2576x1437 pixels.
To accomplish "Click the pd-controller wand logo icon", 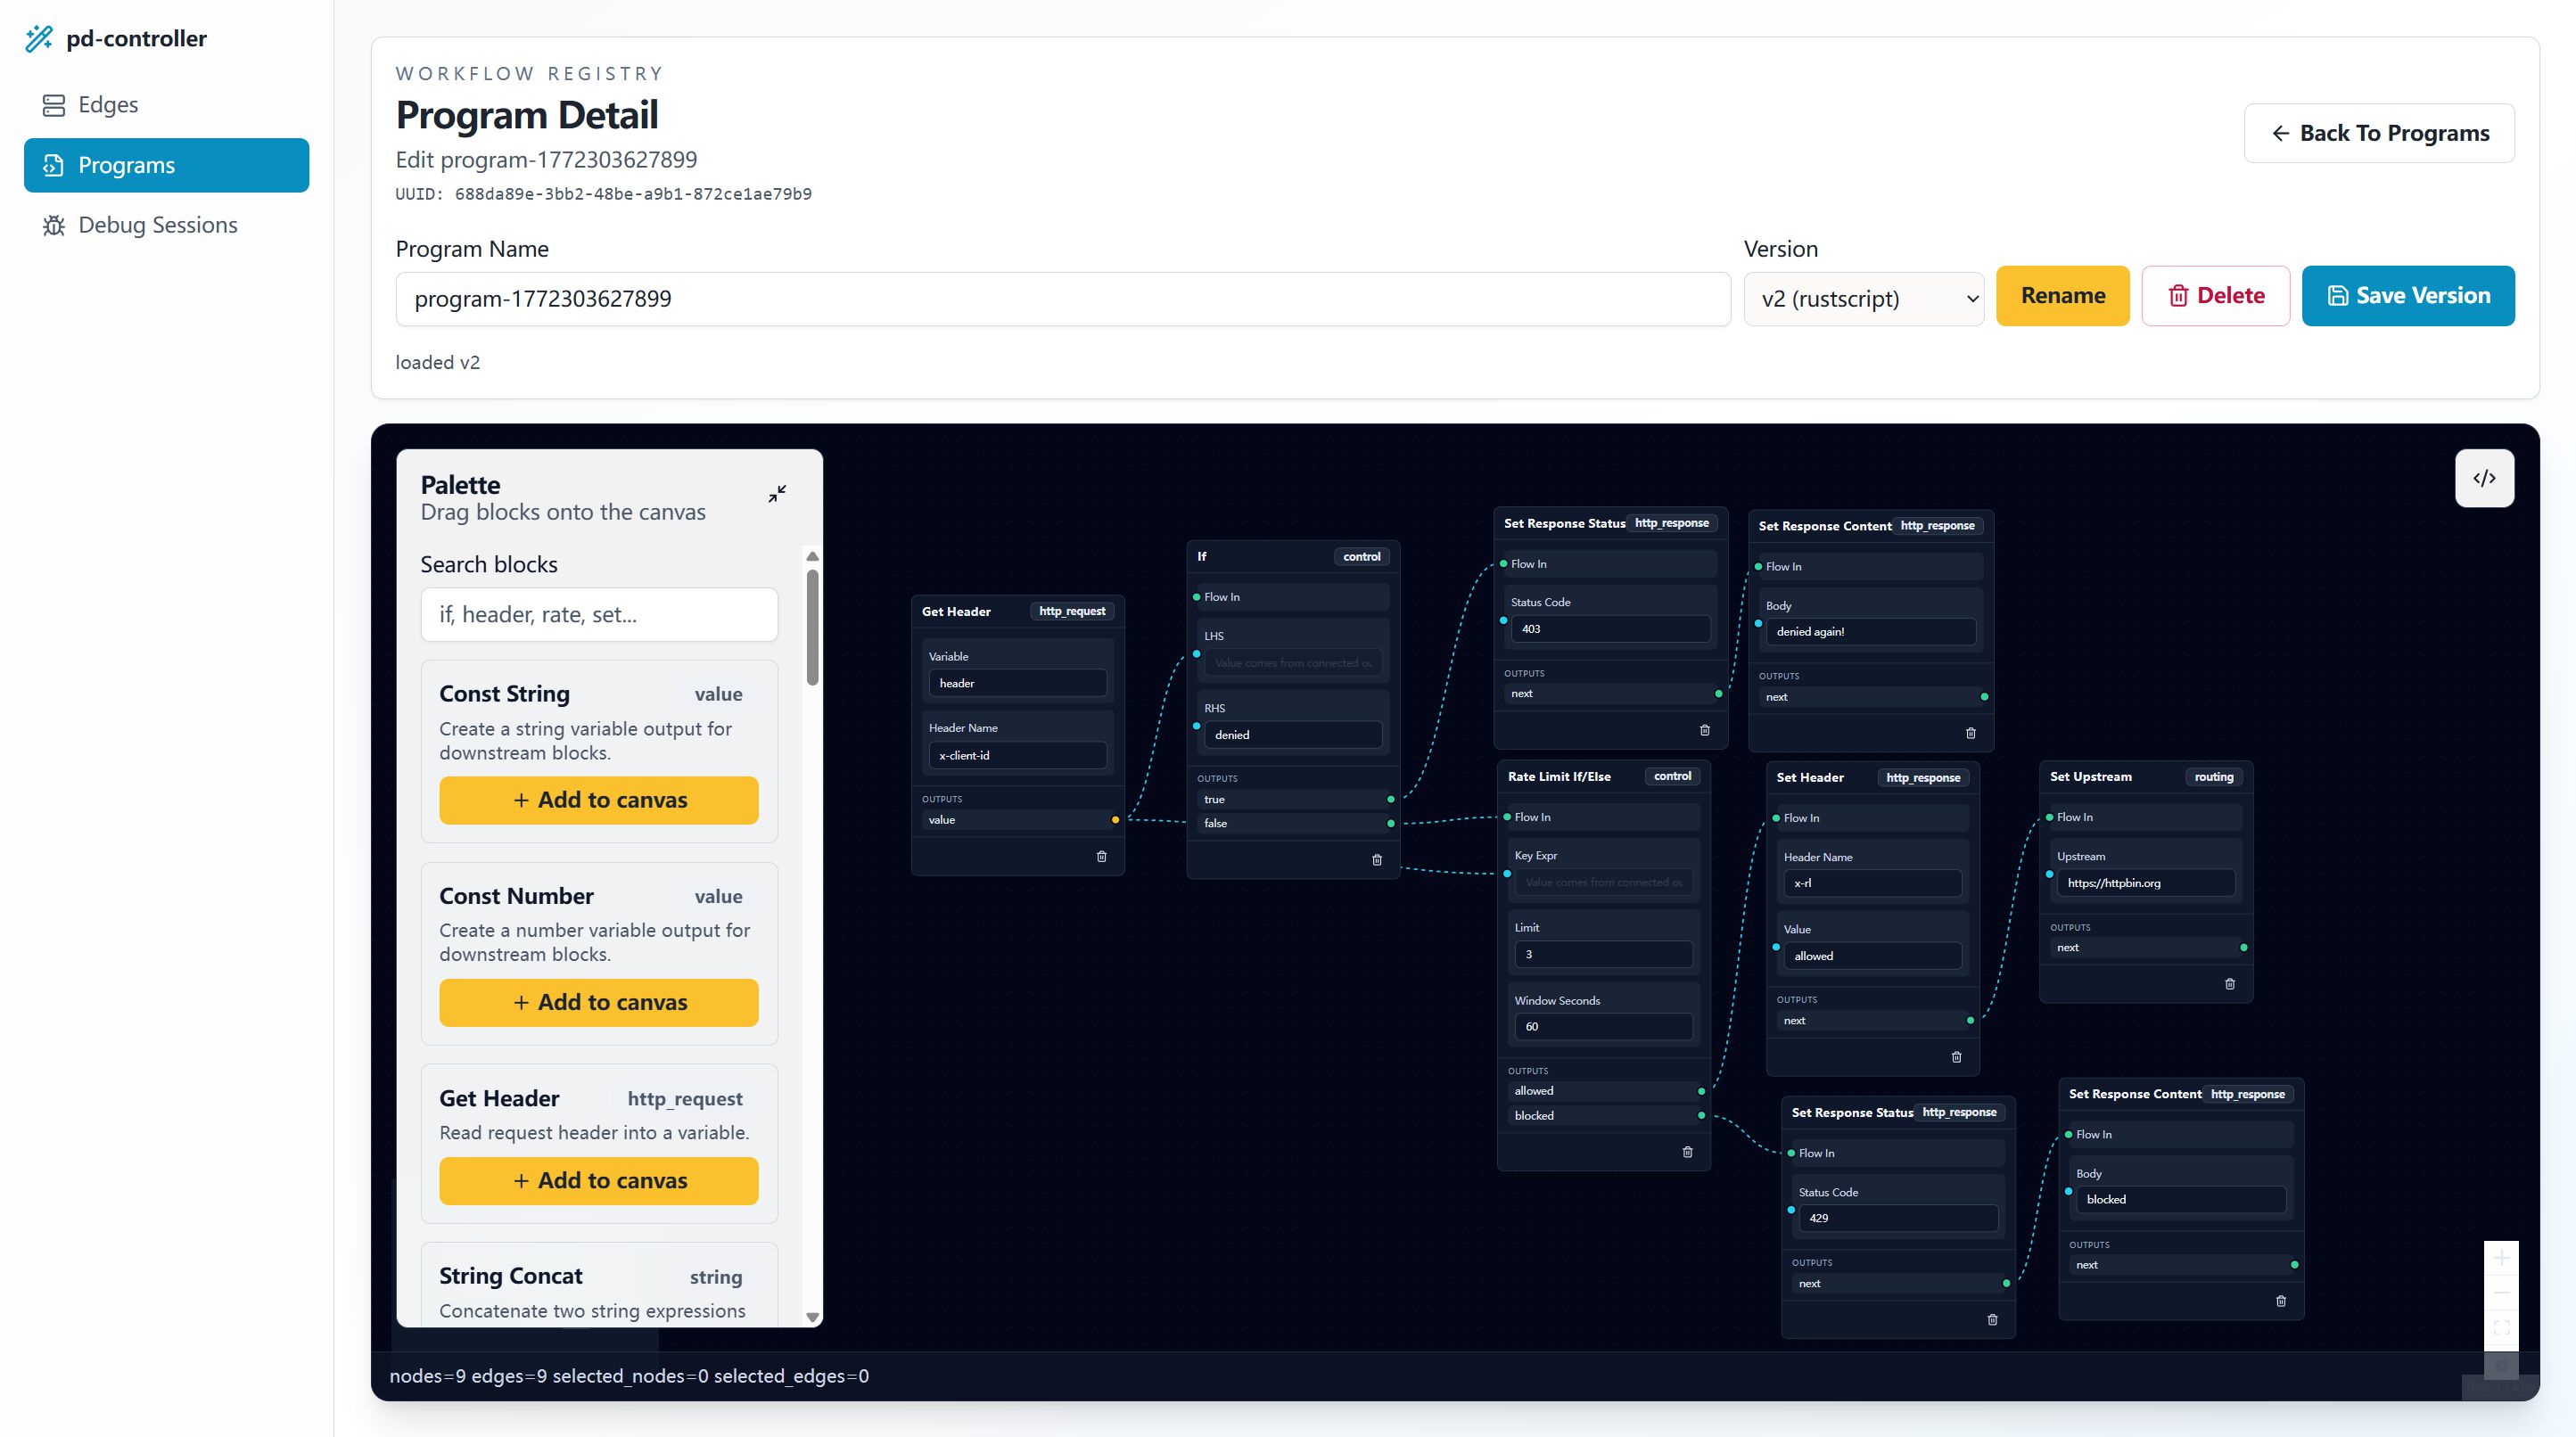I will (x=39, y=38).
